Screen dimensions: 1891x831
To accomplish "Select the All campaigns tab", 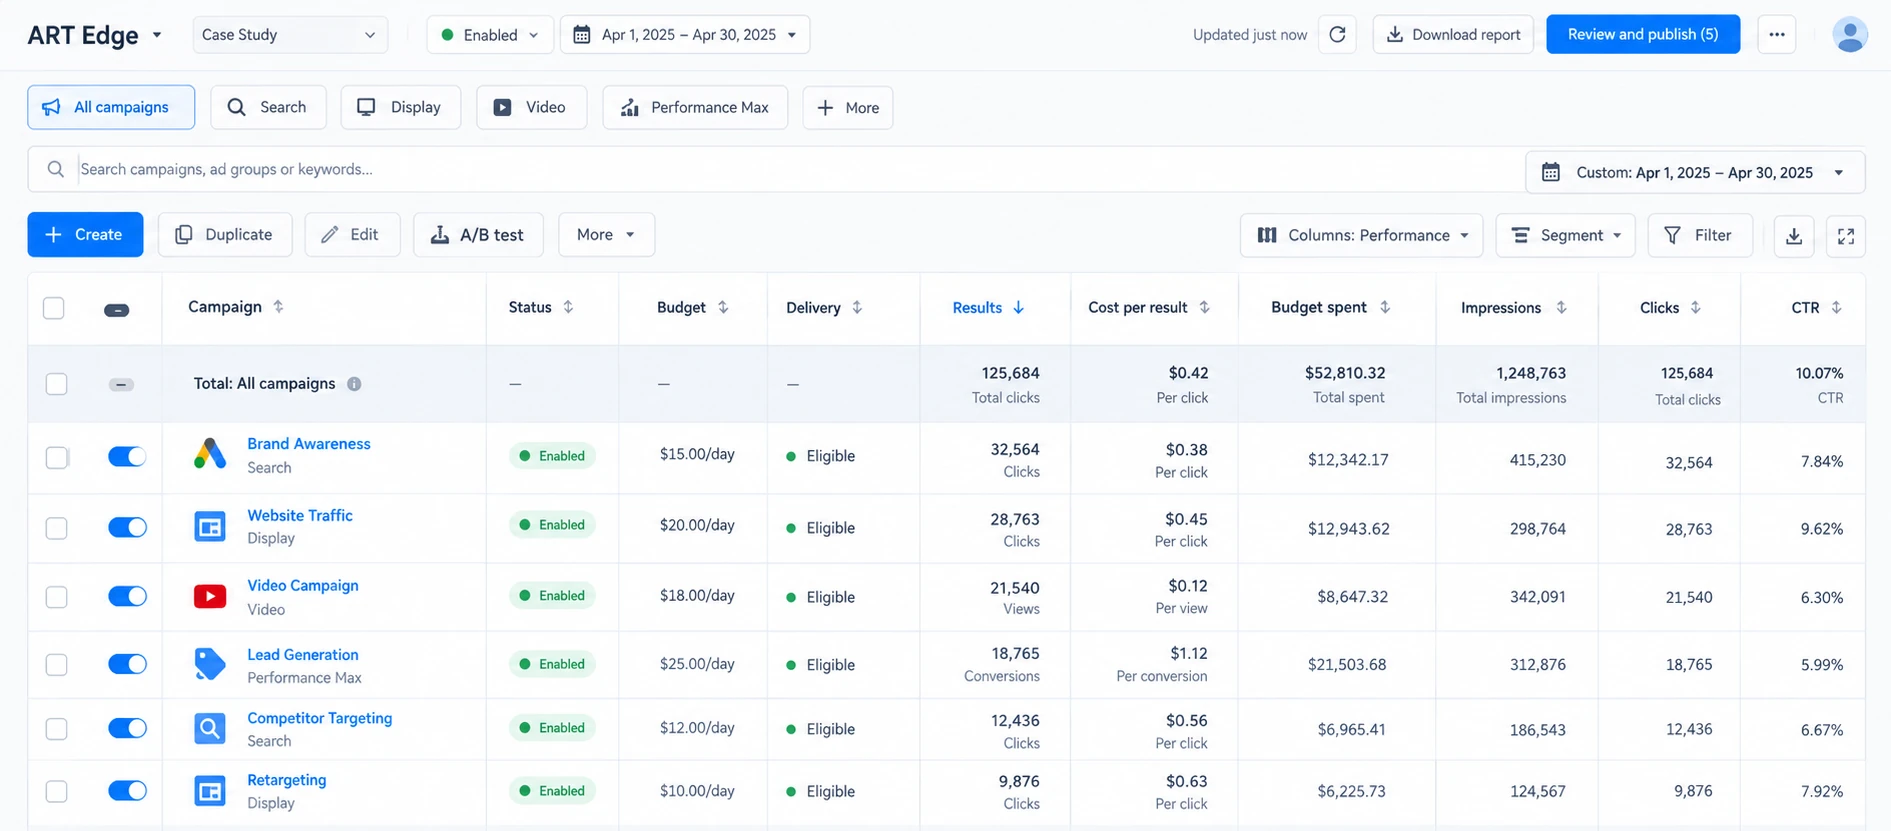I will (111, 107).
